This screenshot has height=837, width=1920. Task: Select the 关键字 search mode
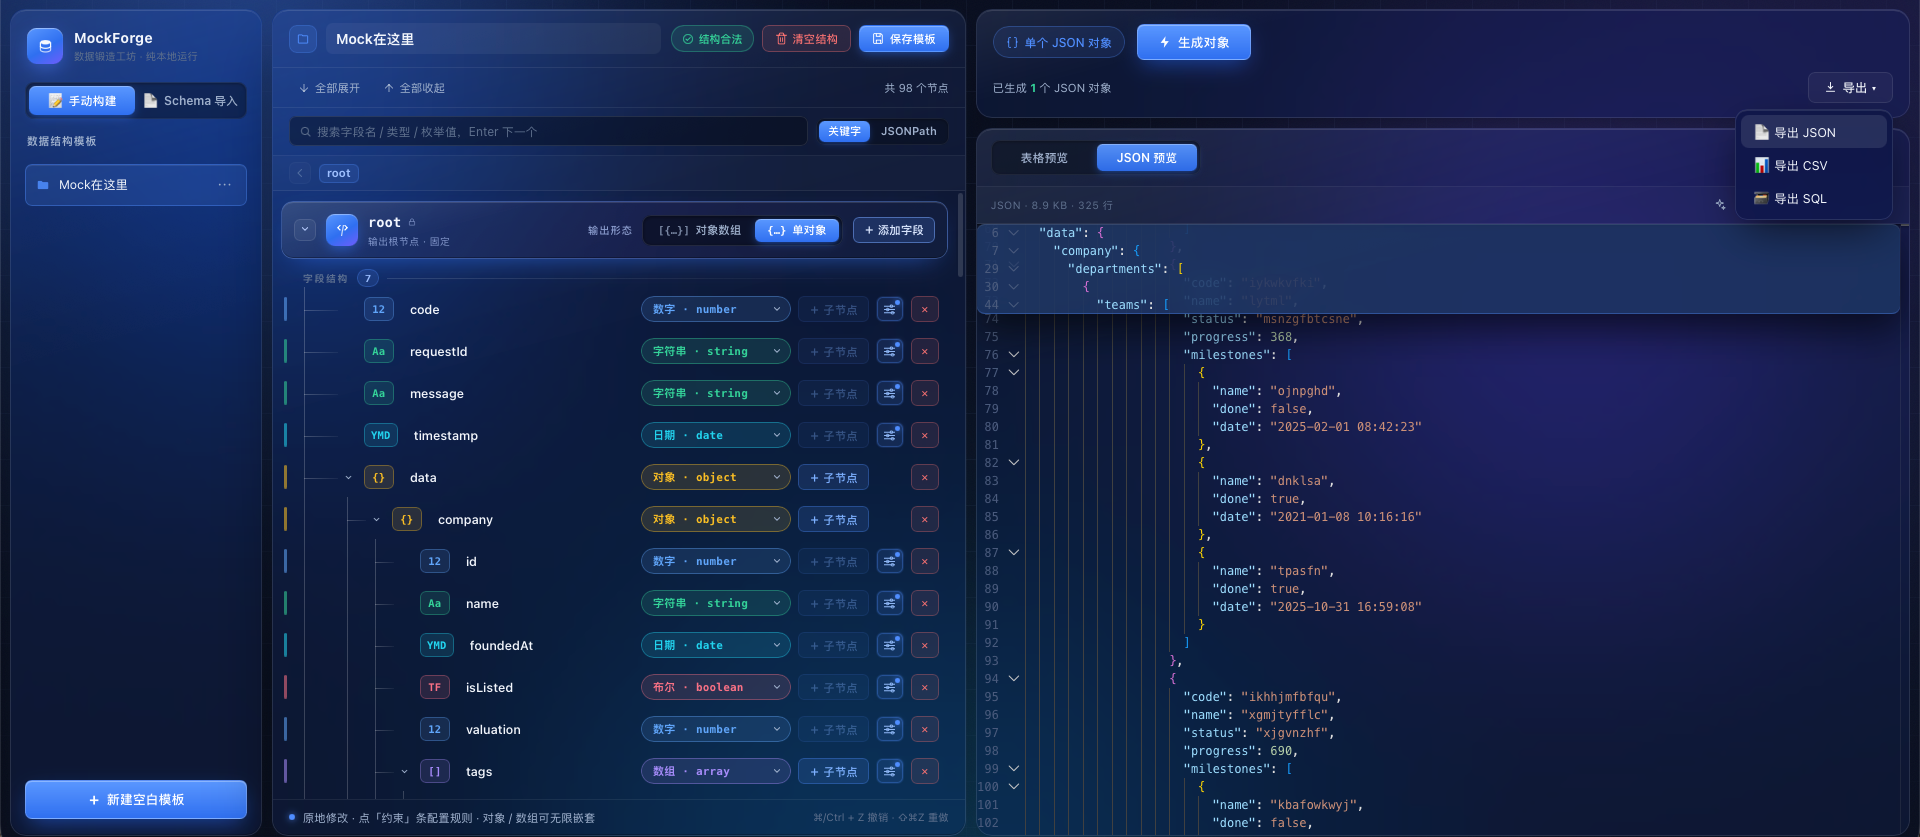(x=844, y=132)
